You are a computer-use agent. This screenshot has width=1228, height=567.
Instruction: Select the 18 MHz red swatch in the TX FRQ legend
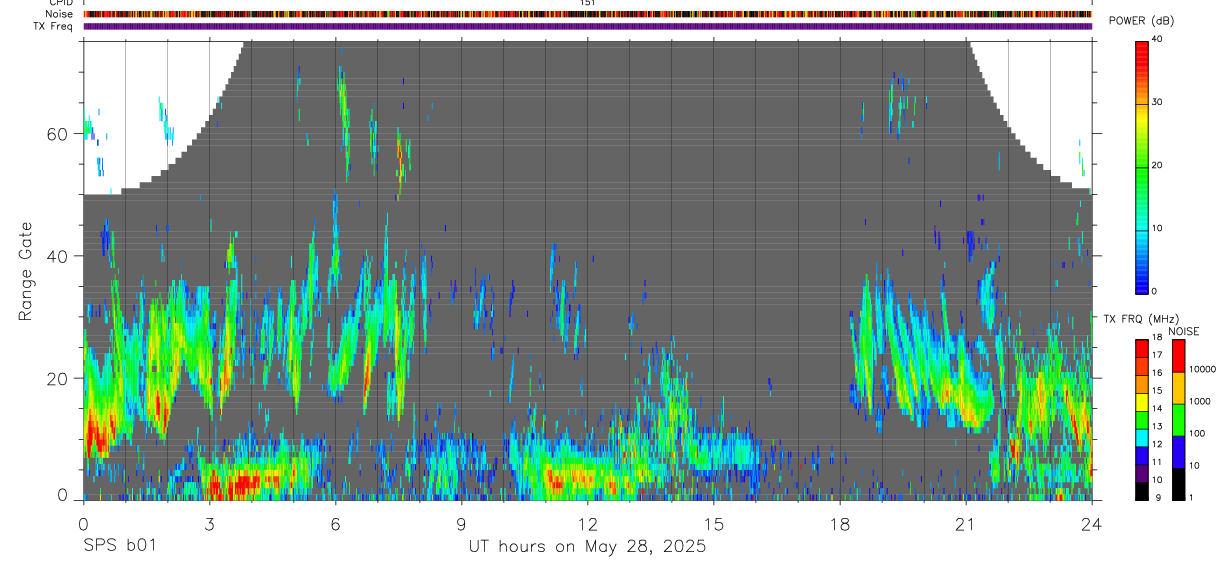pyautogui.click(x=1142, y=349)
